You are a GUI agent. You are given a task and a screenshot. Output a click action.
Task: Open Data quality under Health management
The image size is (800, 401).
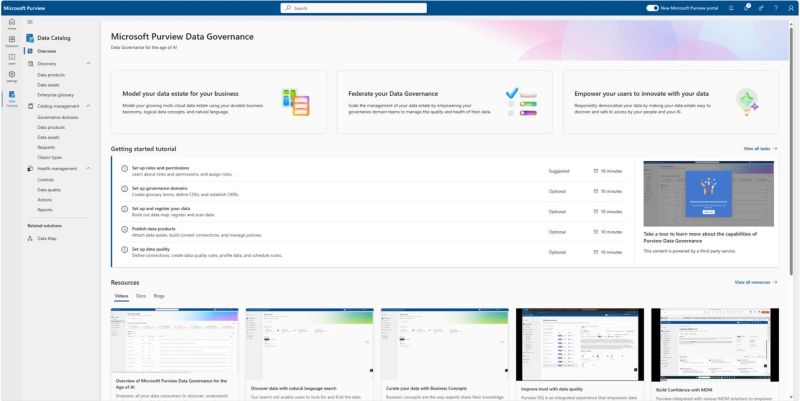[49, 190]
